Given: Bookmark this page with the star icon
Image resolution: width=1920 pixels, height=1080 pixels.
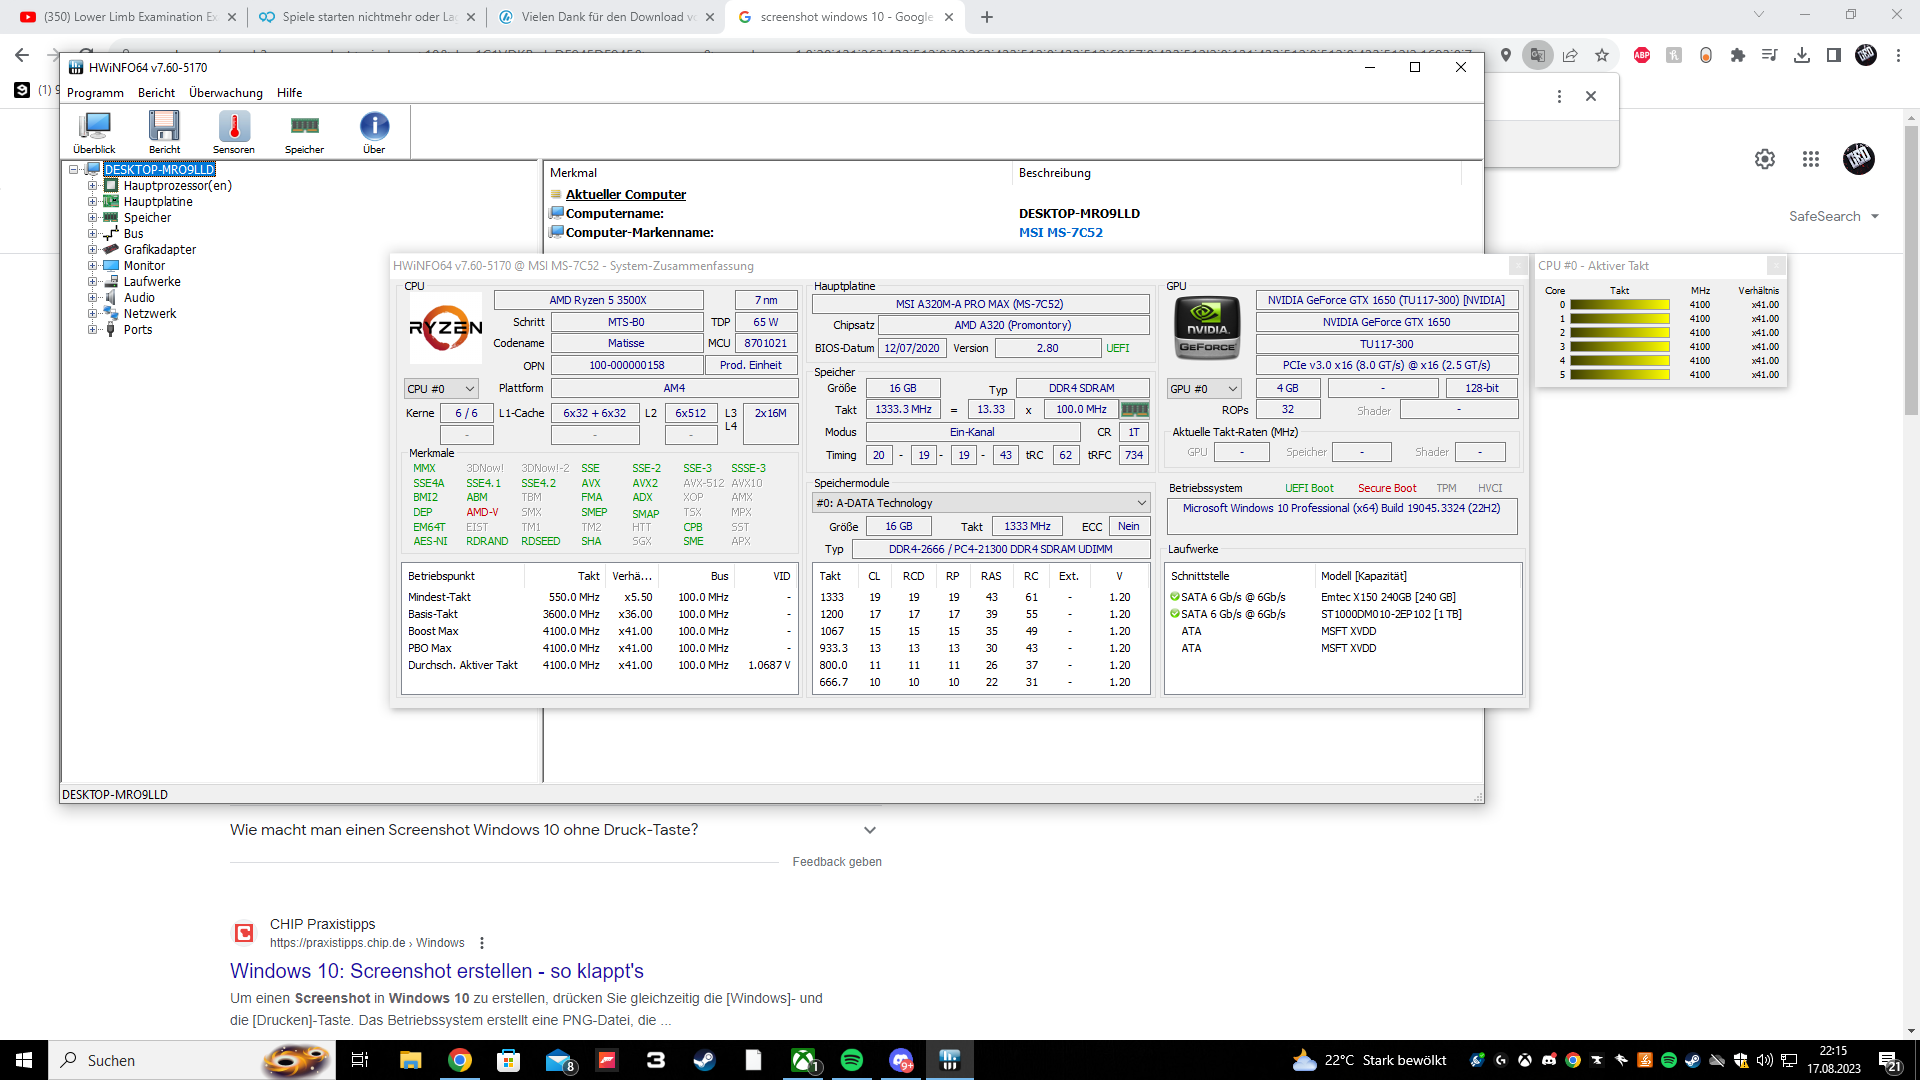Looking at the screenshot, I should click(1602, 56).
